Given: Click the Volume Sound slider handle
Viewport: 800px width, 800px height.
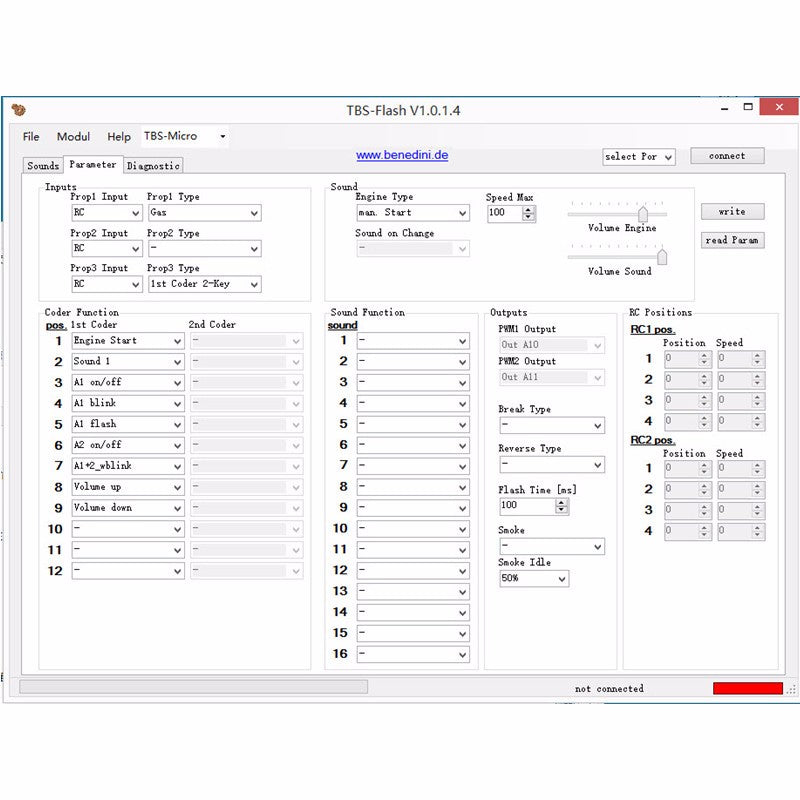Looking at the screenshot, I should coord(661,257).
